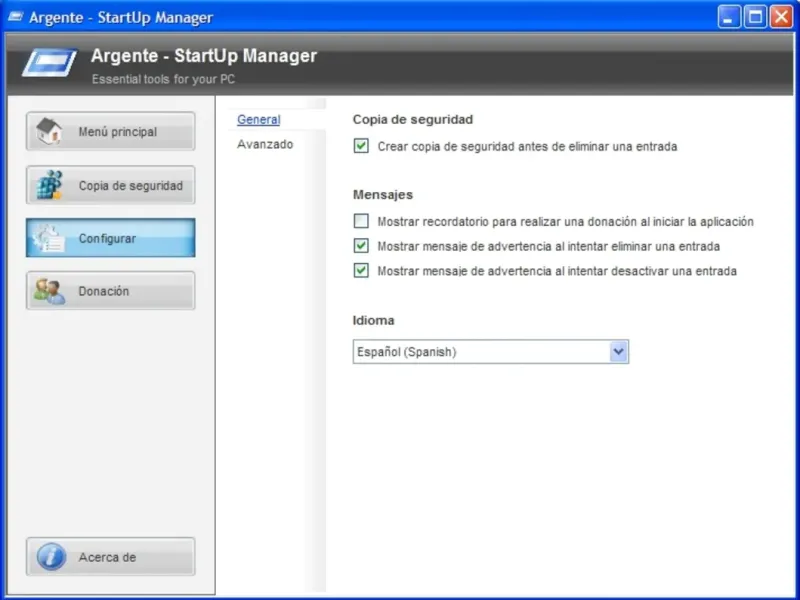Close the StartUp Manager window
Viewport: 800px width, 600px height.
pos(781,17)
